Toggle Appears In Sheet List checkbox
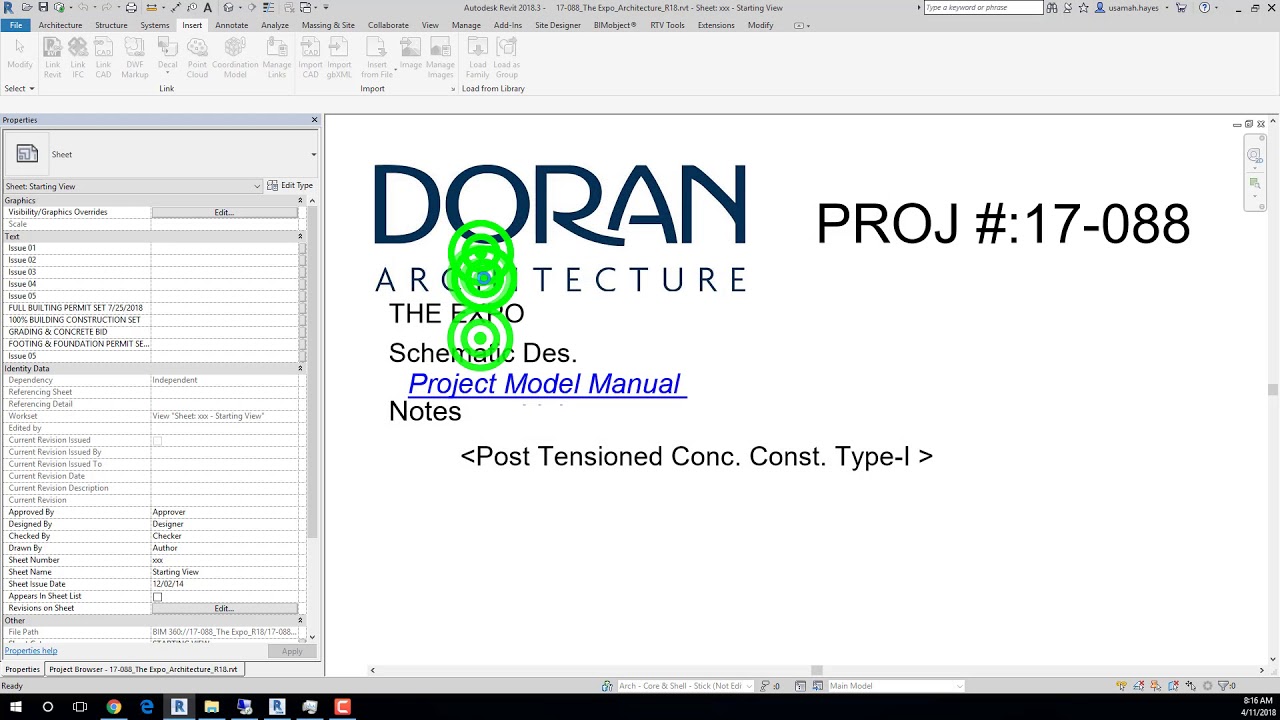 [x=157, y=597]
